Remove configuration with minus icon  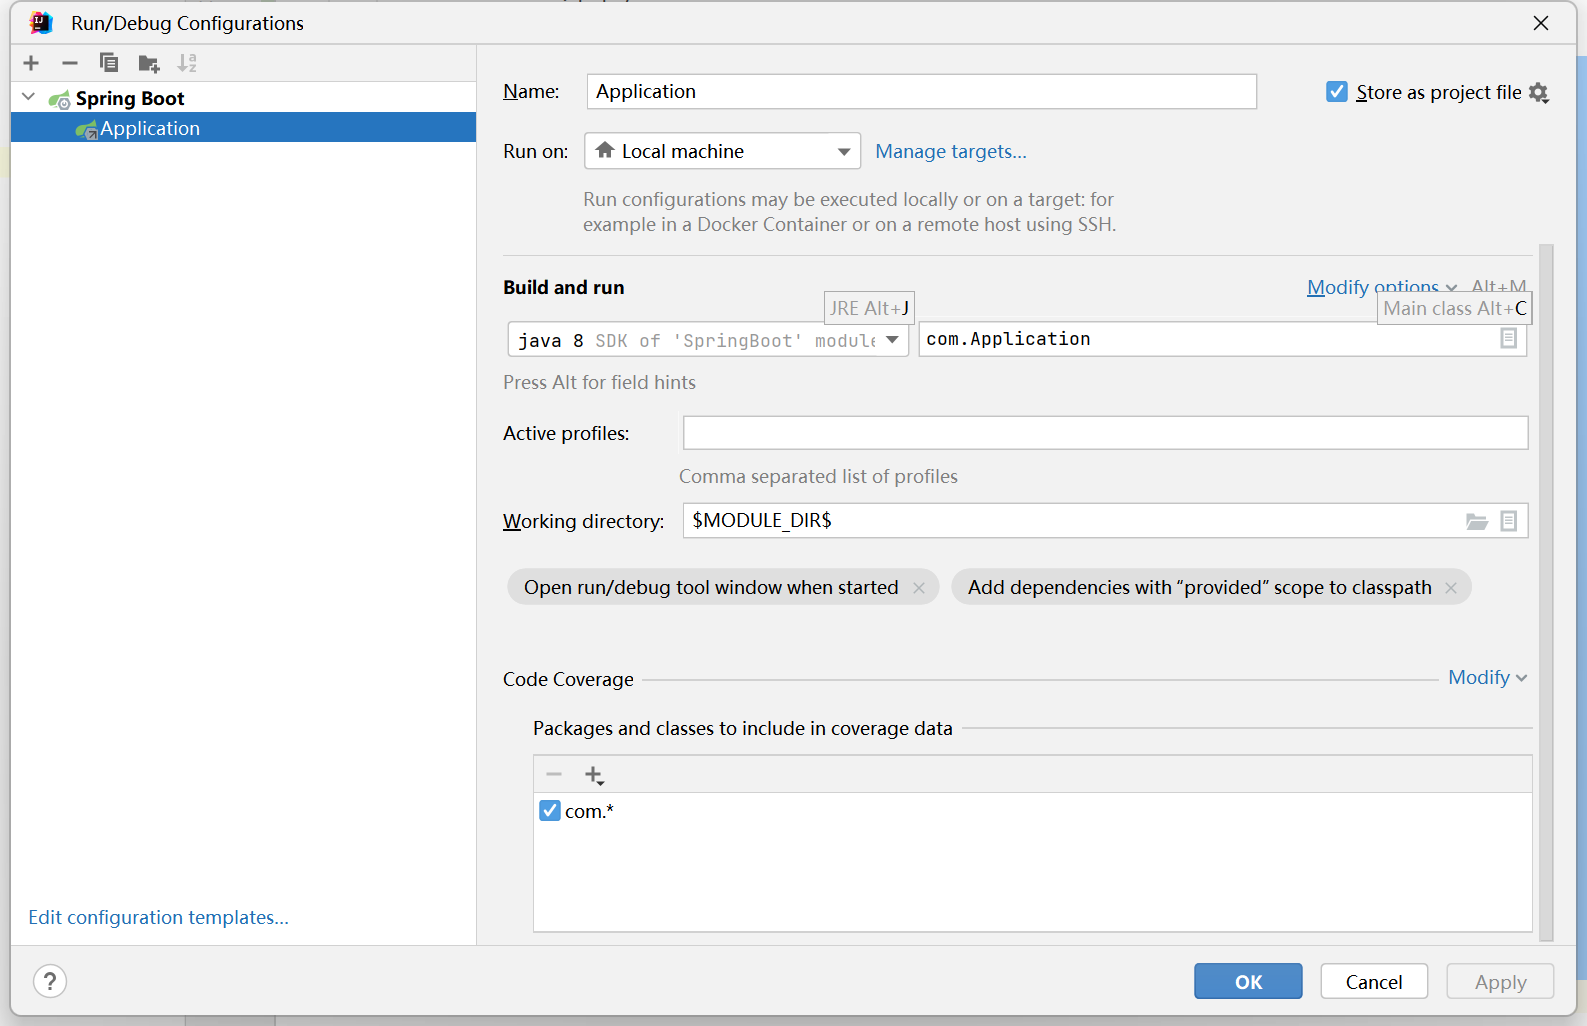pos(70,63)
